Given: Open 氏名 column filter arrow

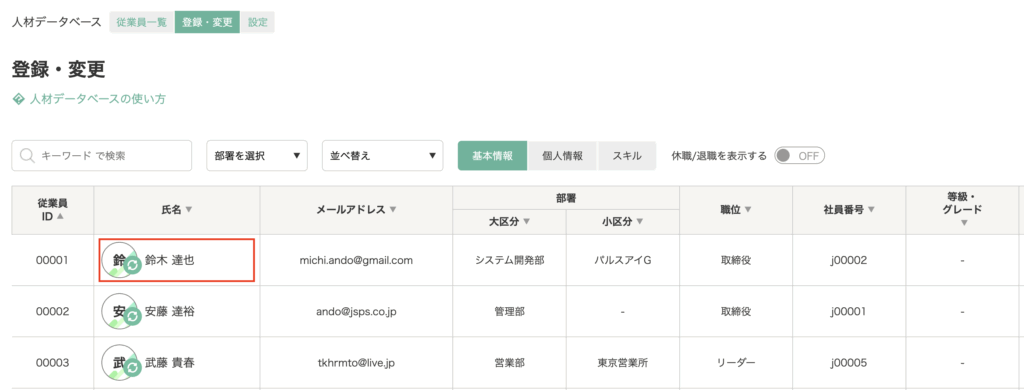Looking at the screenshot, I should click(189, 210).
